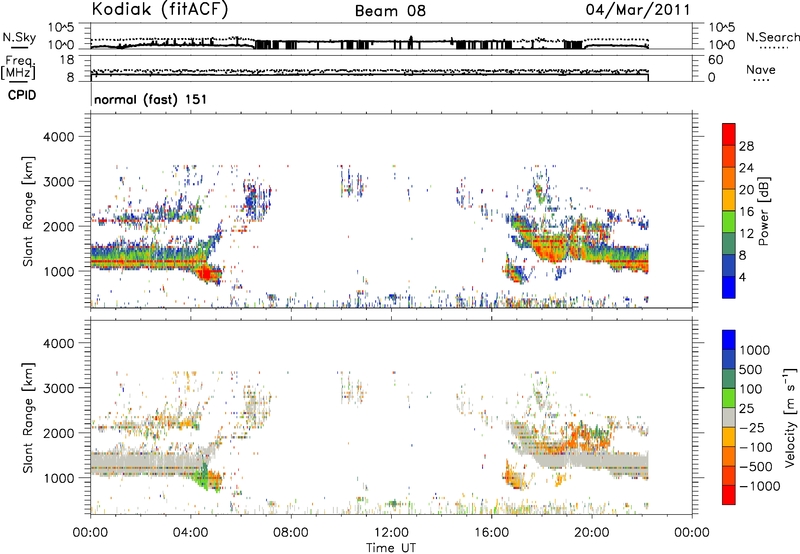Click the 'Beam 08' label
The height and width of the screenshot is (554, 800).
point(390,11)
